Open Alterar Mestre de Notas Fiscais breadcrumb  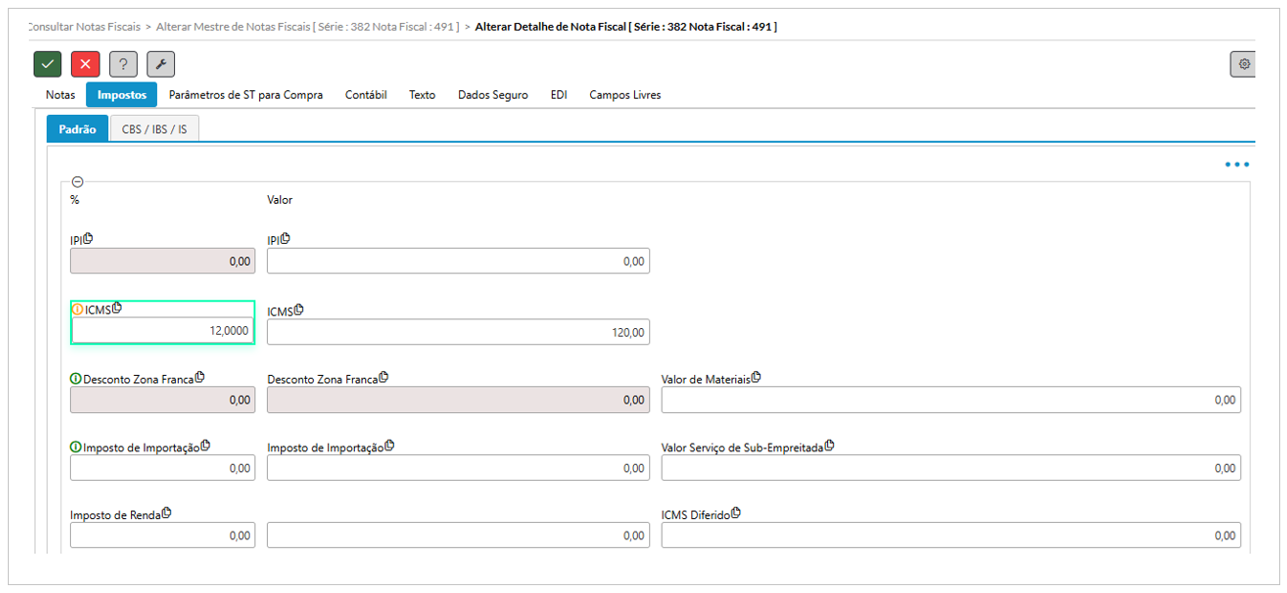click(308, 27)
